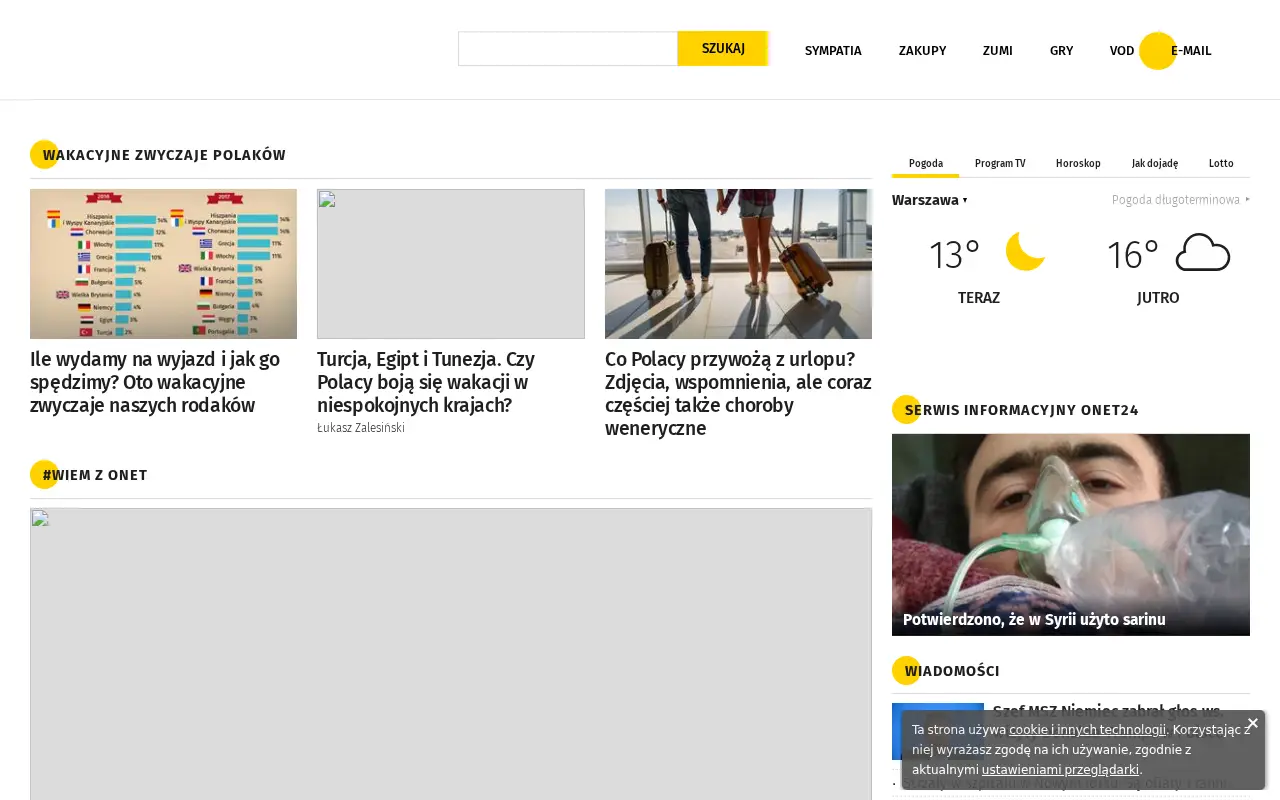Click the 16° tomorrow temperature
The height and width of the screenshot is (800, 1280).
[1132, 255]
